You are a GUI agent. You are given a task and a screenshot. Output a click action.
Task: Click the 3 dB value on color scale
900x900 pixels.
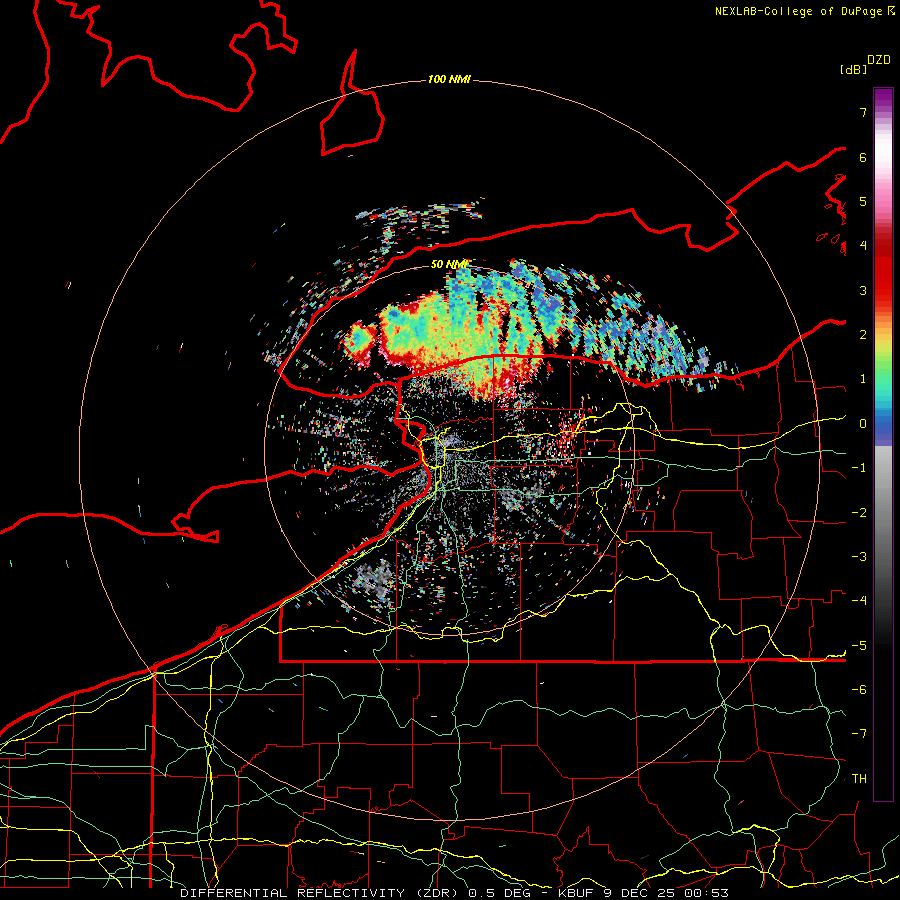(863, 290)
